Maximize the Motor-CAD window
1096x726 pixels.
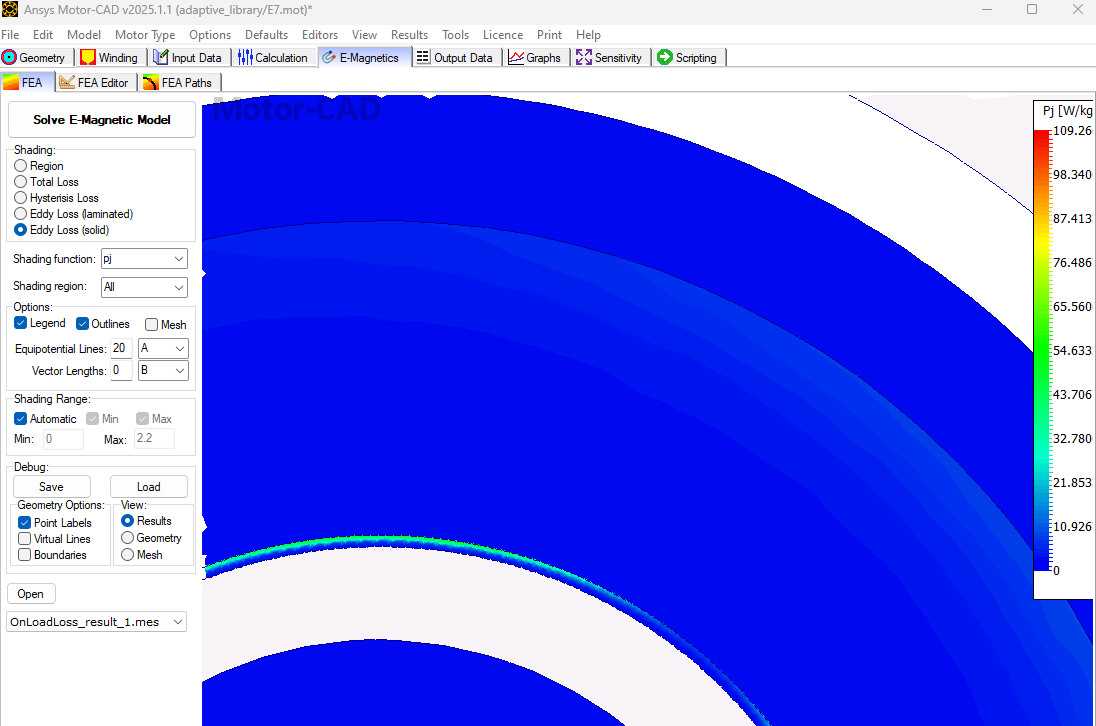click(x=1032, y=10)
